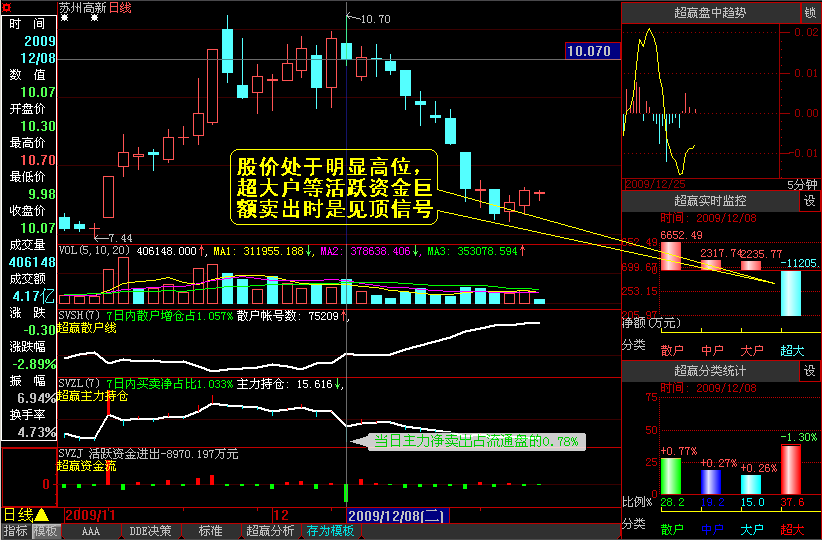Image resolution: width=822 pixels, height=540 pixels.
Task: Click the 2009/12/08(二) date marker on timeline
Action: point(397,515)
